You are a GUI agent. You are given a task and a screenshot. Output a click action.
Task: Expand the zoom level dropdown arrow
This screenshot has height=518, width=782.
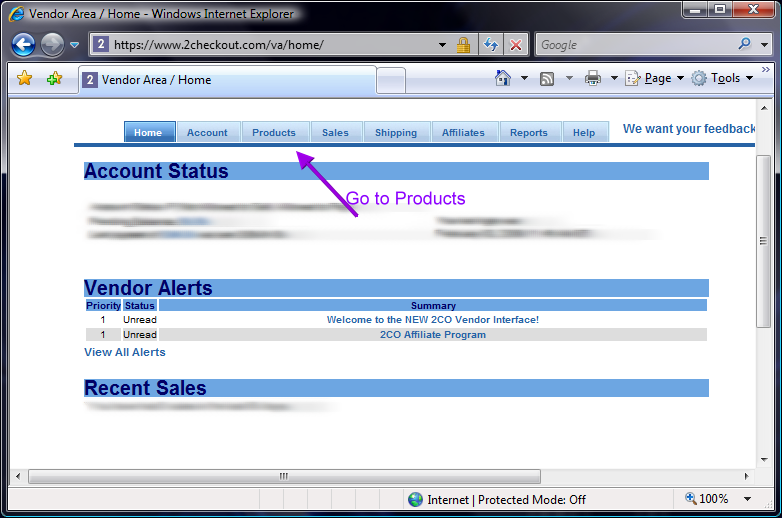(x=748, y=499)
